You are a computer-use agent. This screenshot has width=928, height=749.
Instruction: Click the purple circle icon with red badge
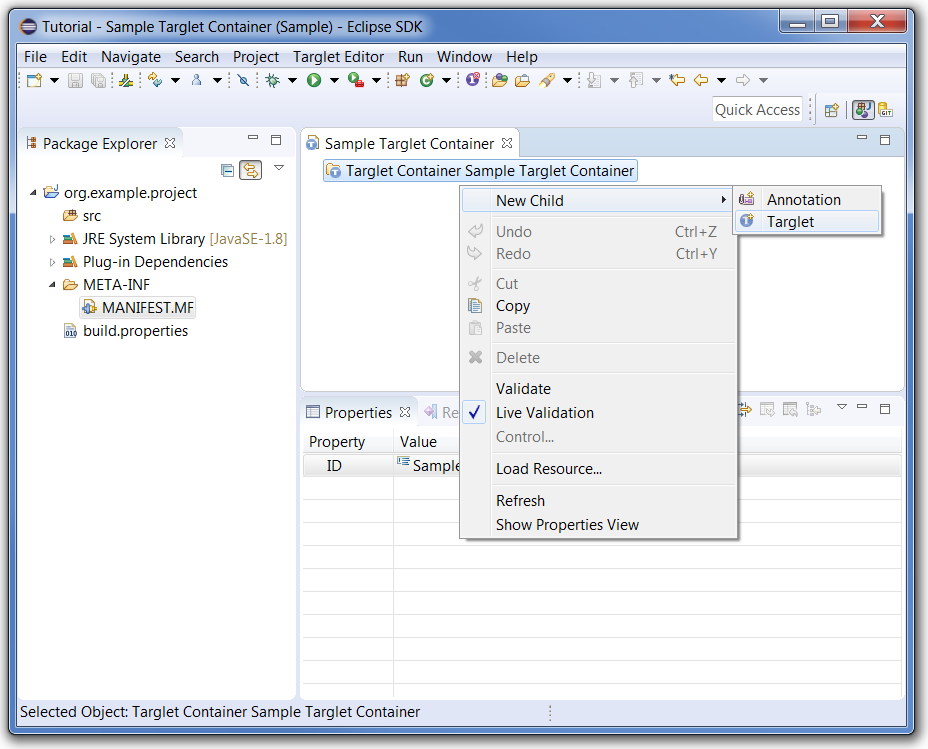point(472,79)
